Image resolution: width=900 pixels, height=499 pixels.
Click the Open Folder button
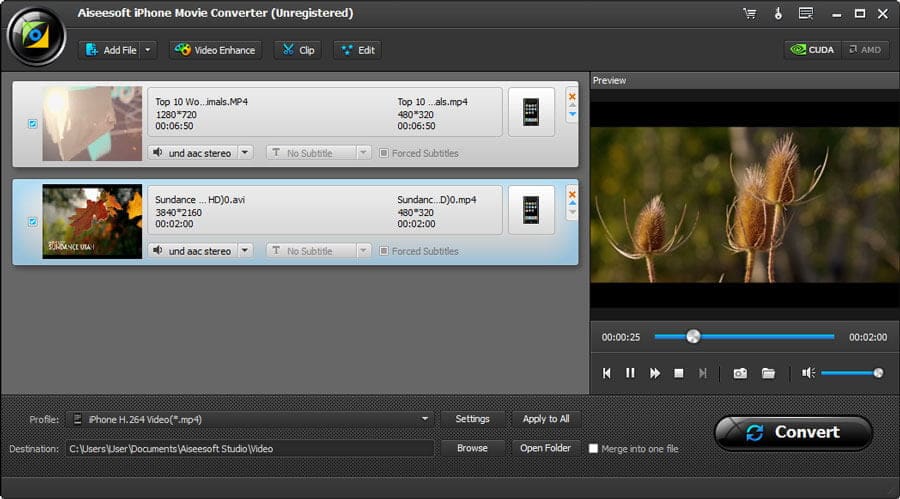(x=546, y=448)
